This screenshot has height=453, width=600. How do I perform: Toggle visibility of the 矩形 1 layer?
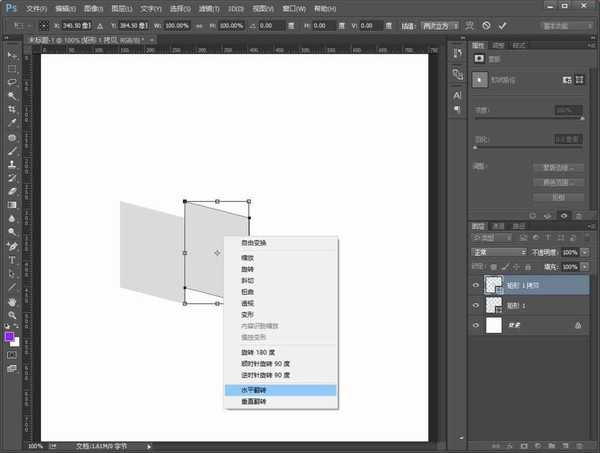pos(477,305)
